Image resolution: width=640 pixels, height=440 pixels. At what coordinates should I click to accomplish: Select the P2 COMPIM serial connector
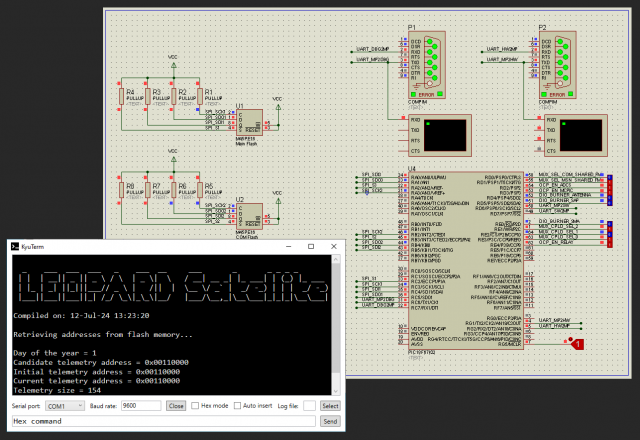pyautogui.click(x=558, y=64)
